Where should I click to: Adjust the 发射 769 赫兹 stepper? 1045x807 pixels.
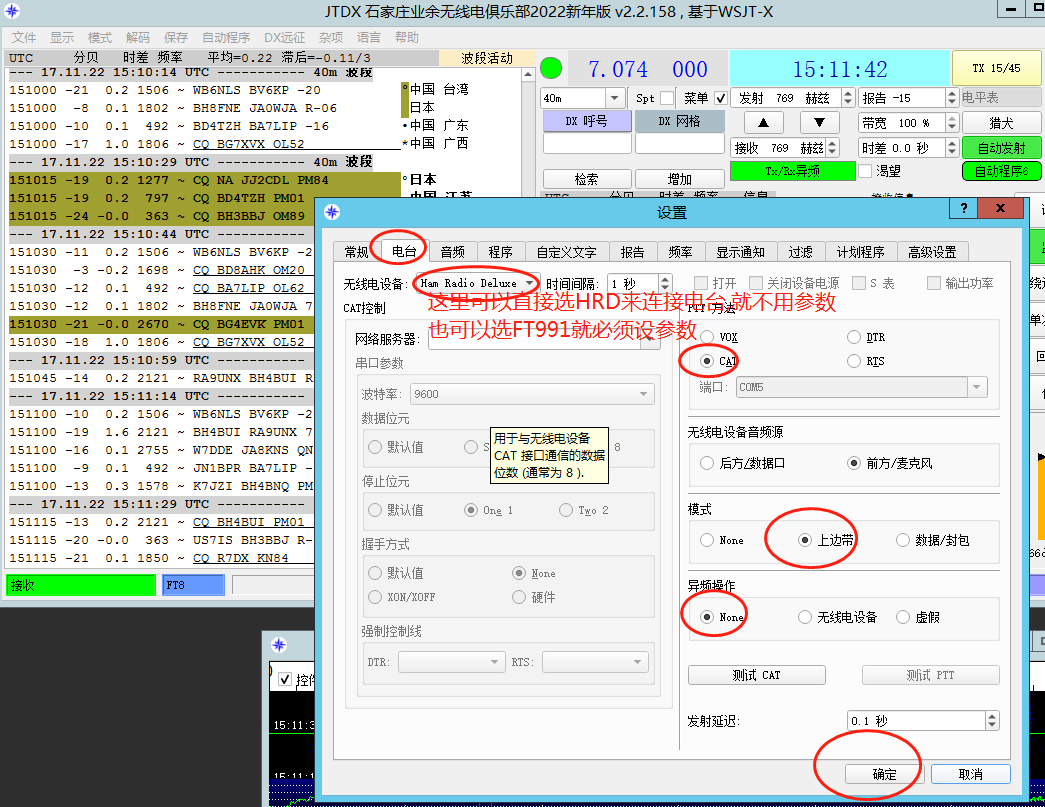tap(848, 98)
